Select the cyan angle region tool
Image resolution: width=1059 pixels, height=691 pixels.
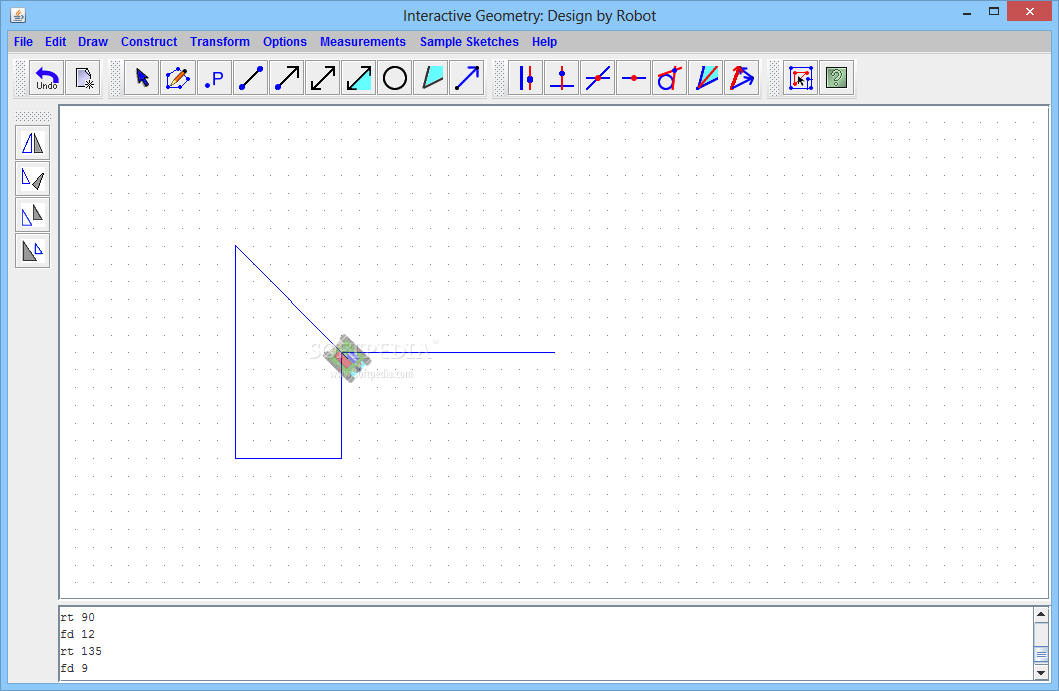pos(431,78)
